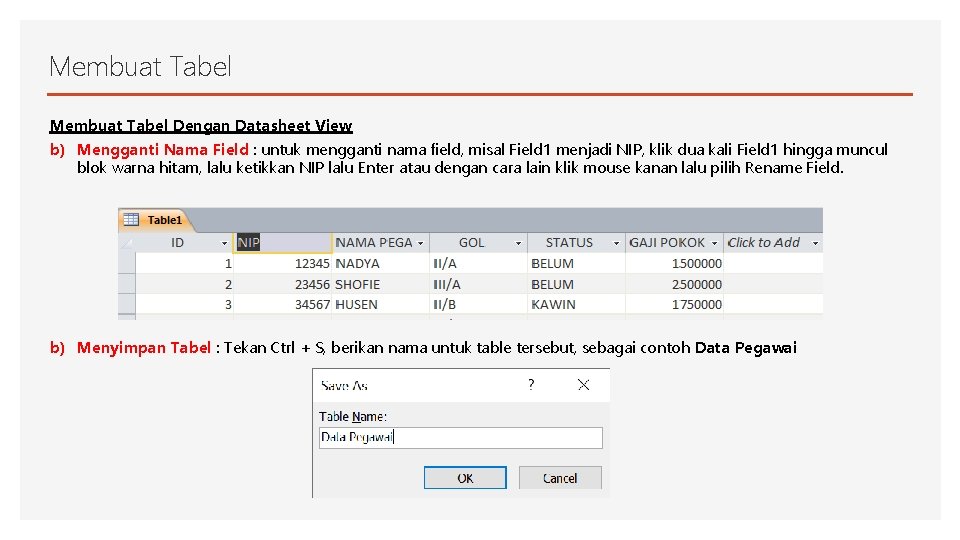Viewport: 960px width, 540px height.
Task: Open the GOL column dropdown arrow
Action: 519,243
